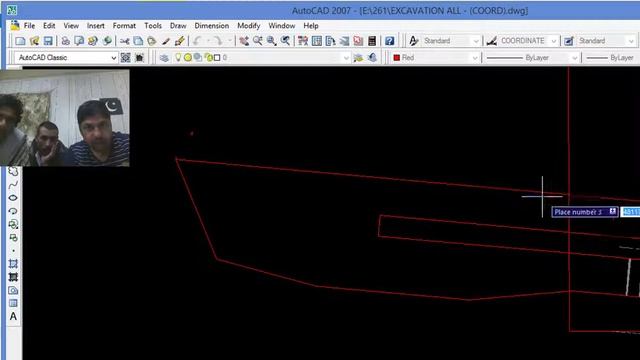Open the Properties palette icon
Screen dimensions: 640x360
click(303, 41)
